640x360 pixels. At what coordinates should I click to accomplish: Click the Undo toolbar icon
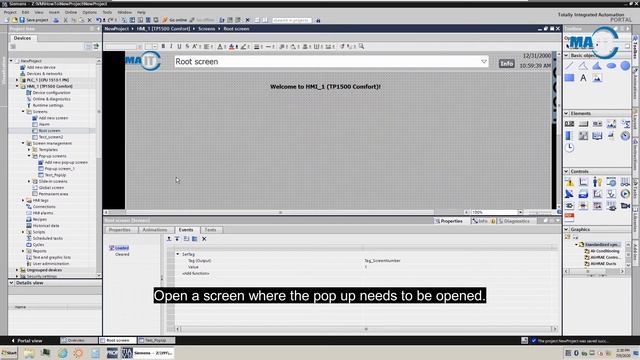tap(99, 20)
